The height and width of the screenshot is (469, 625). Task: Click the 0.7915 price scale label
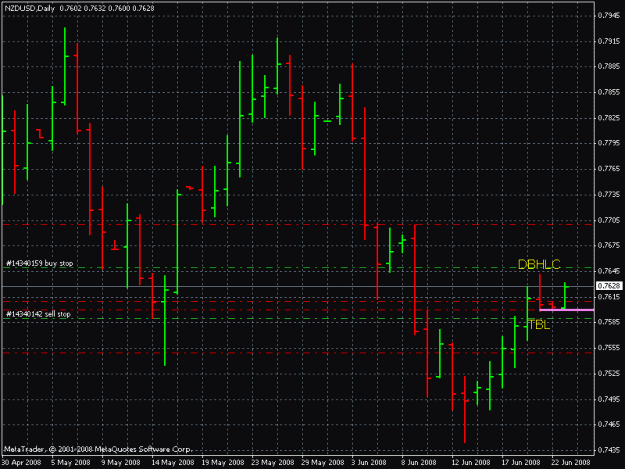click(x=609, y=41)
